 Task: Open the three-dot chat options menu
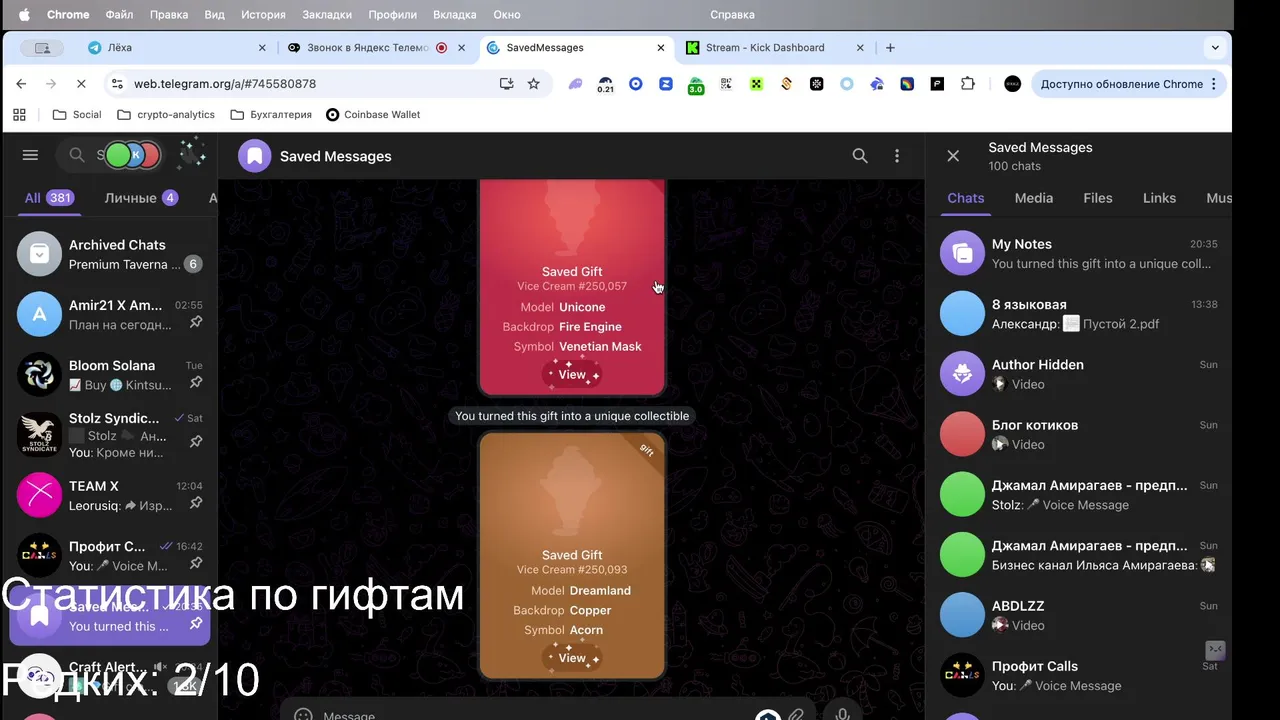(897, 156)
